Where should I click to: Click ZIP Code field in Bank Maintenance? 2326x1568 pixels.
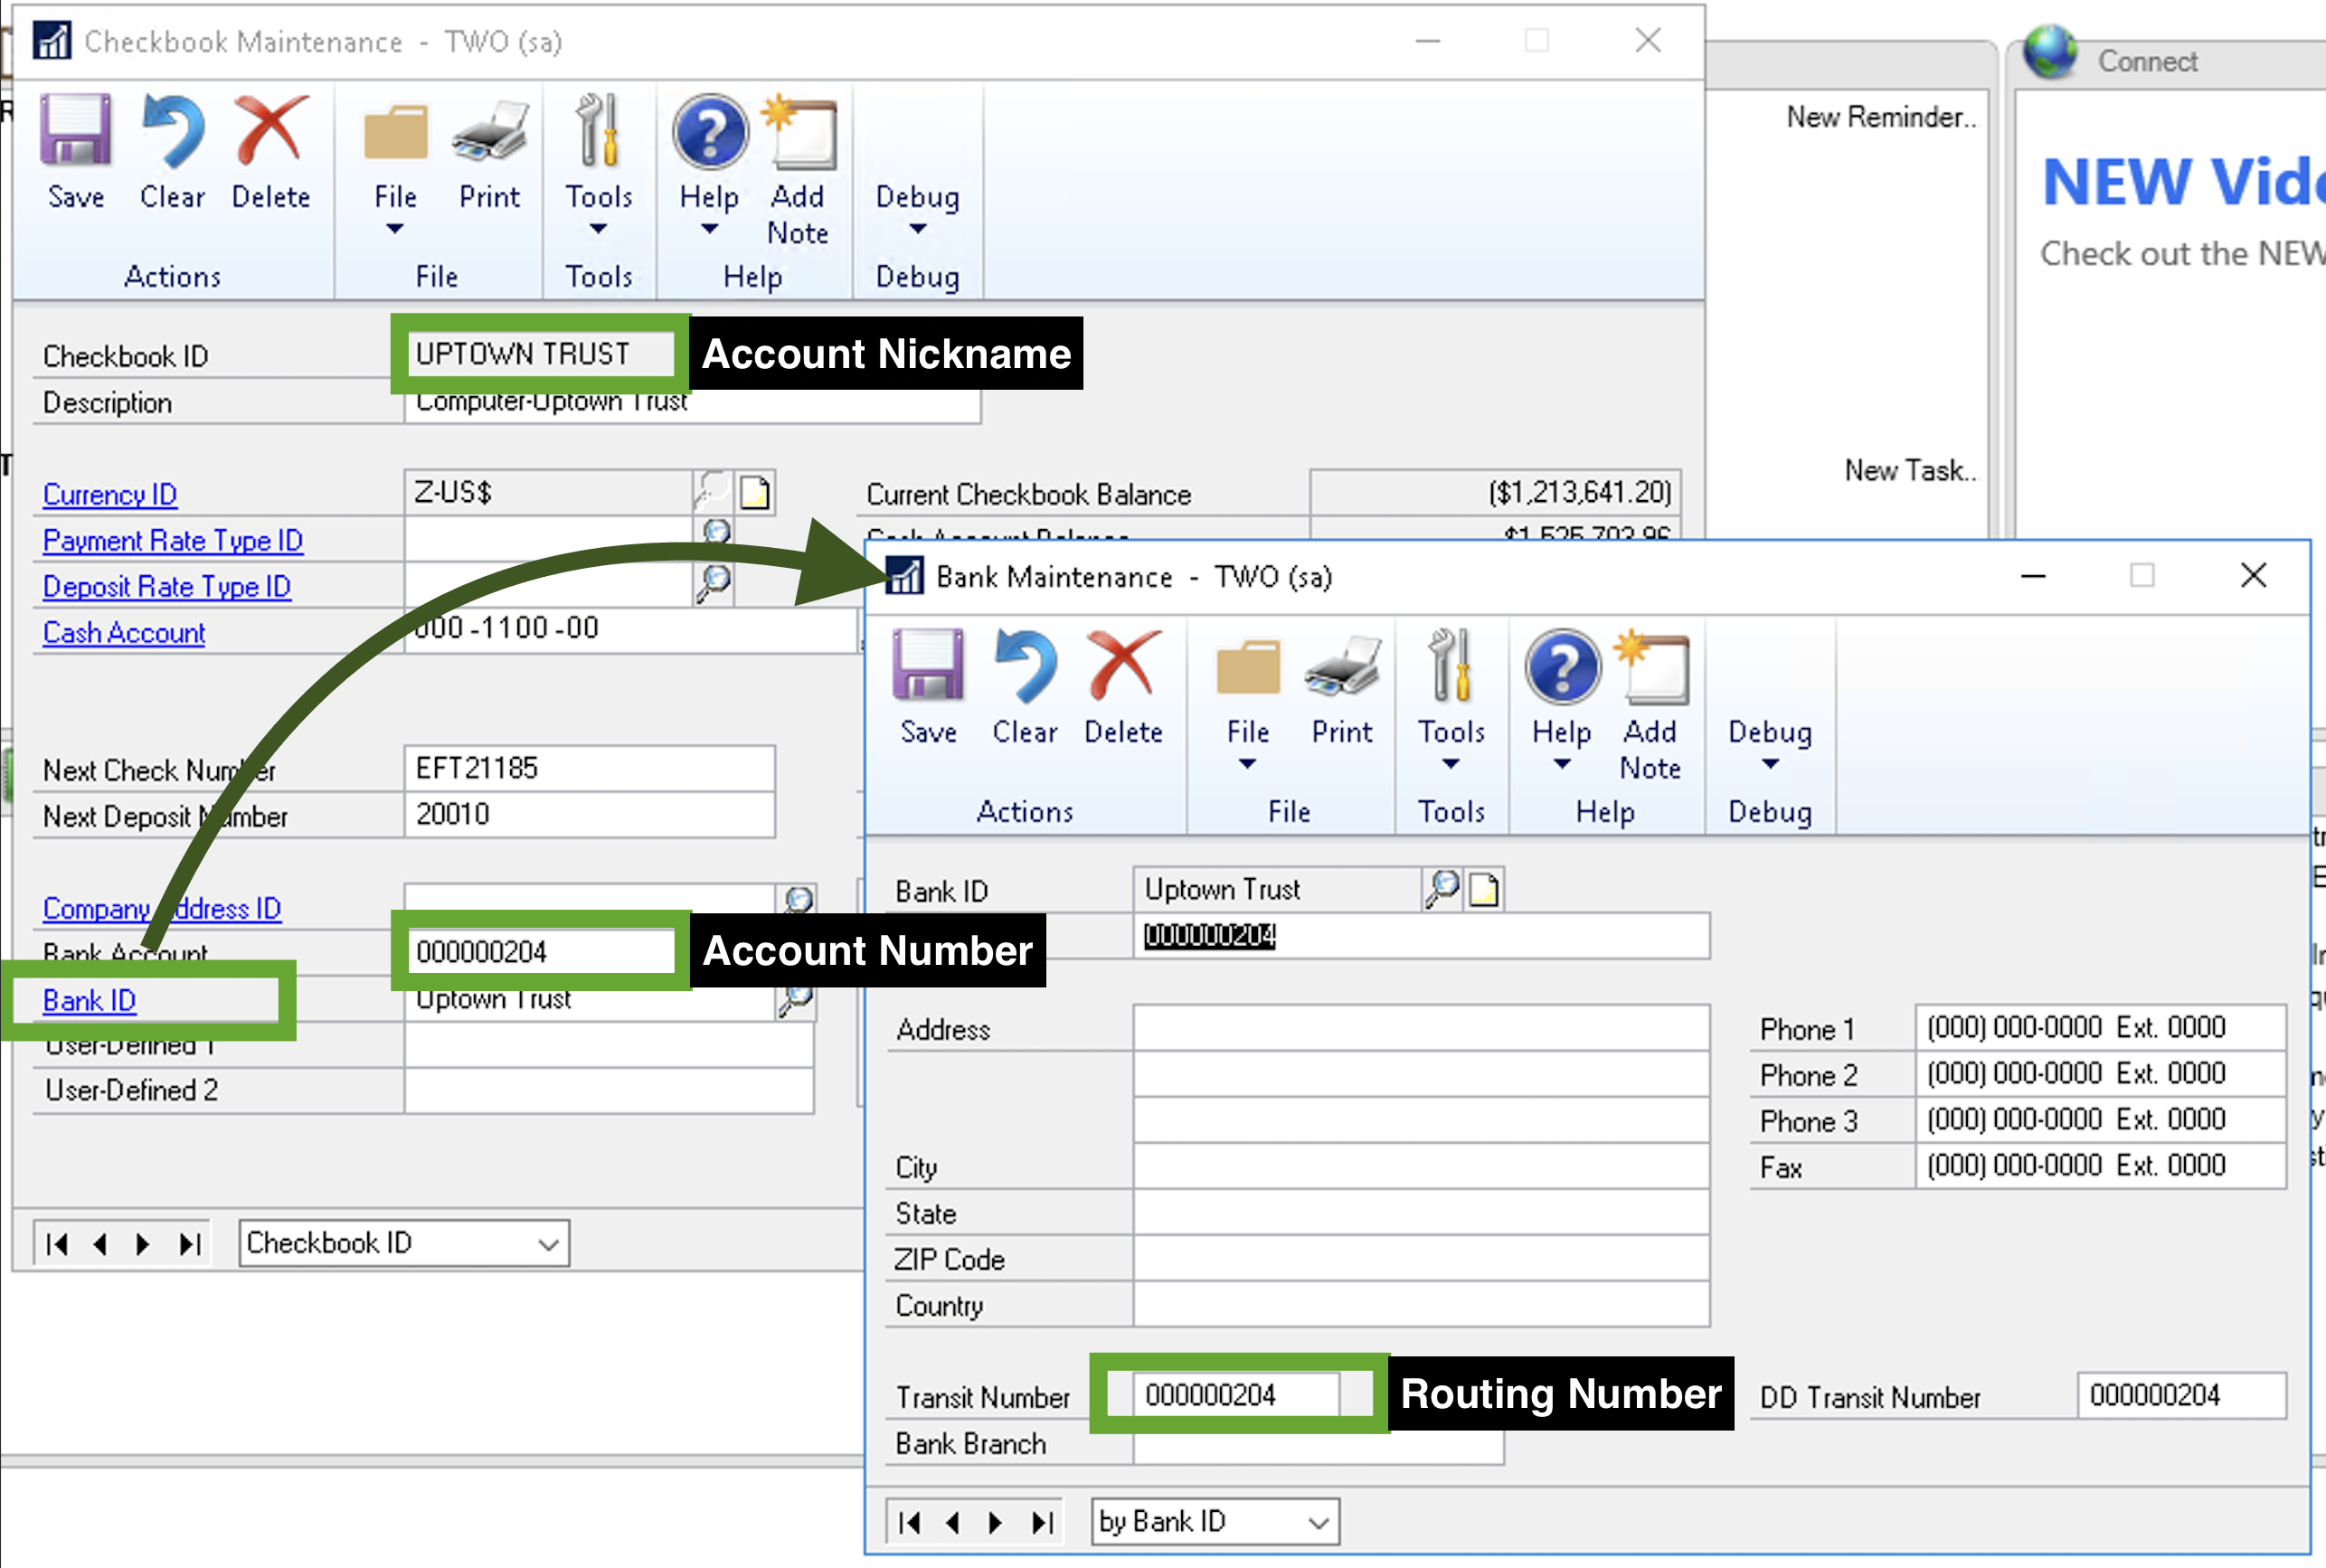(x=1421, y=1258)
